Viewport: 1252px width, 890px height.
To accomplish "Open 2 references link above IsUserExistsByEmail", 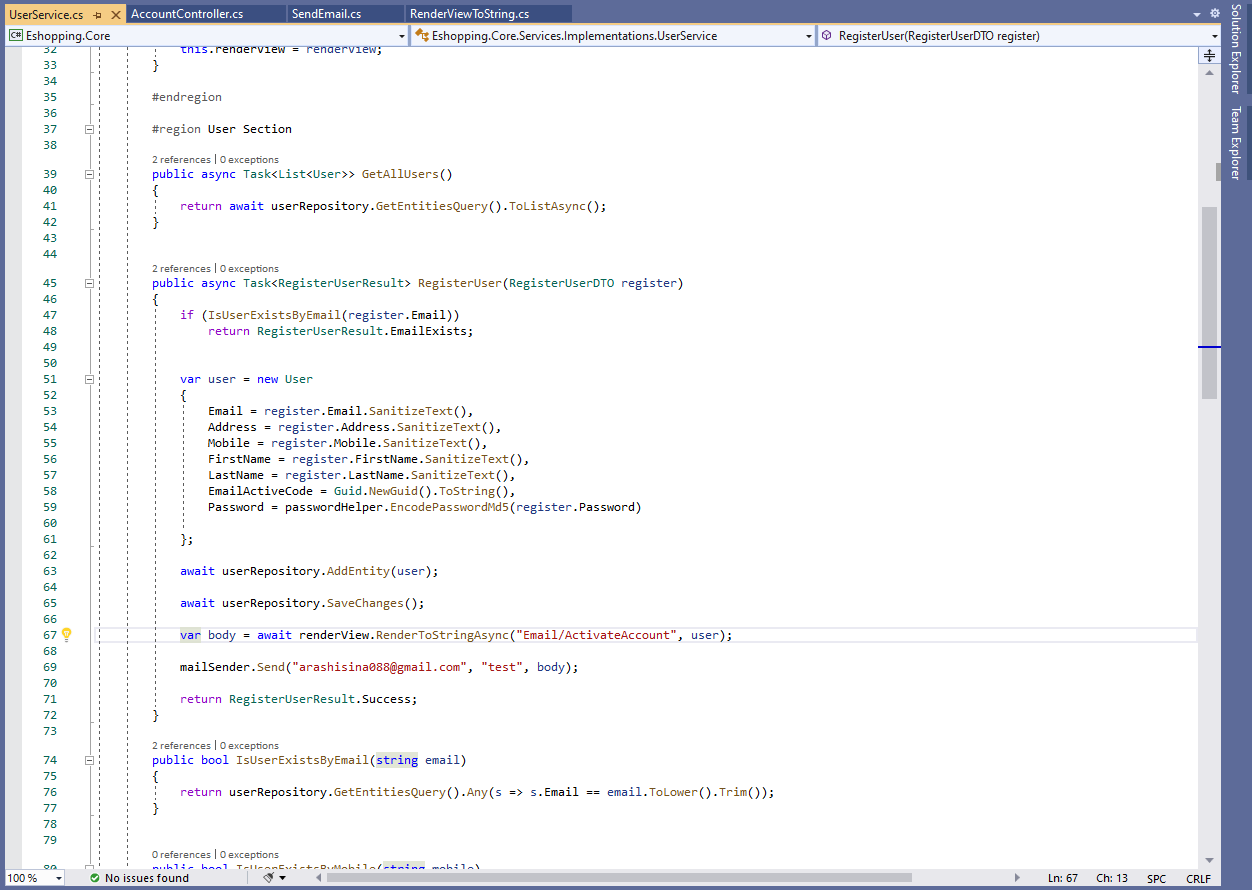I will (181, 745).
